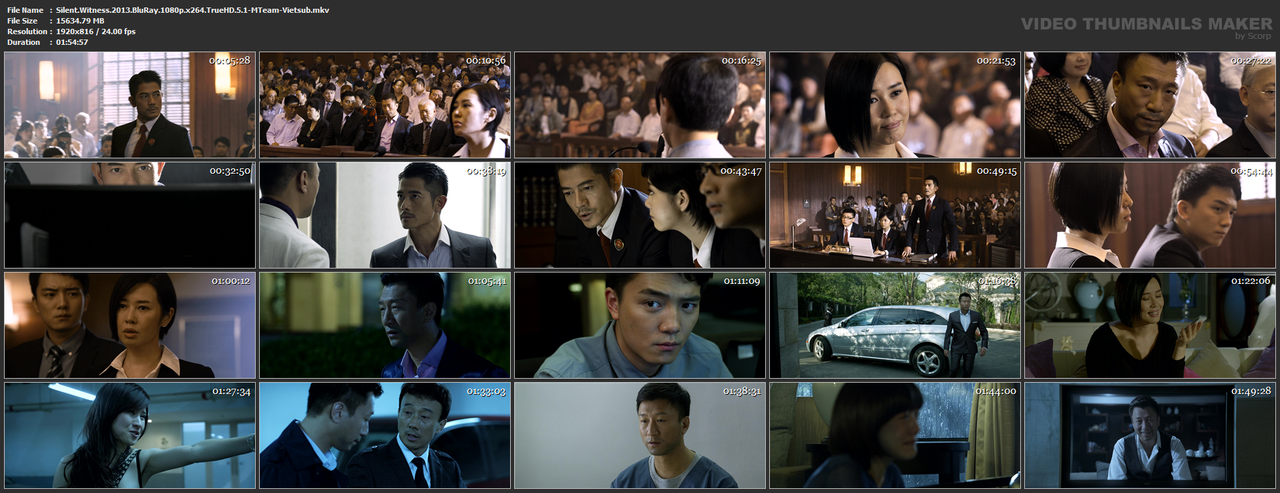
Task: Select the thumbnail timestamped 01:33:03
Action: point(385,435)
